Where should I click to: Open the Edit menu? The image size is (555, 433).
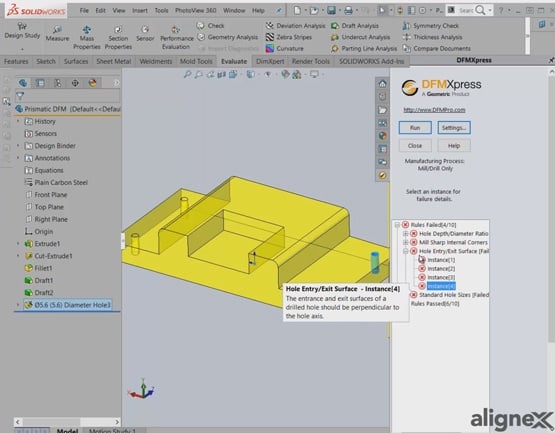(x=101, y=11)
